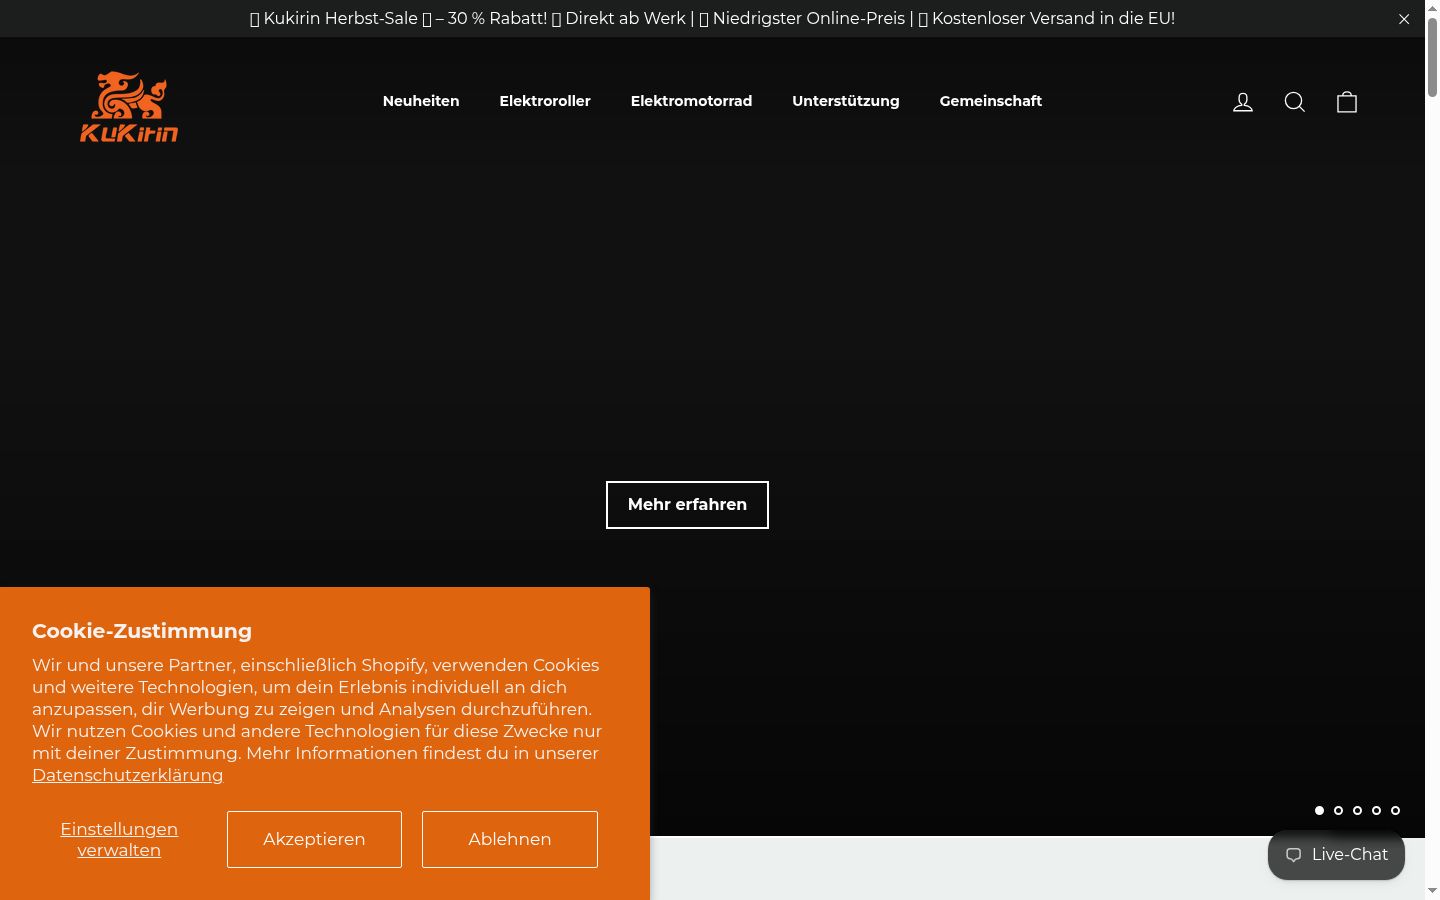Image resolution: width=1440 pixels, height=900 pixels.
Task: Click the Herbst-Sale announcement text
Action: [712, 19]
